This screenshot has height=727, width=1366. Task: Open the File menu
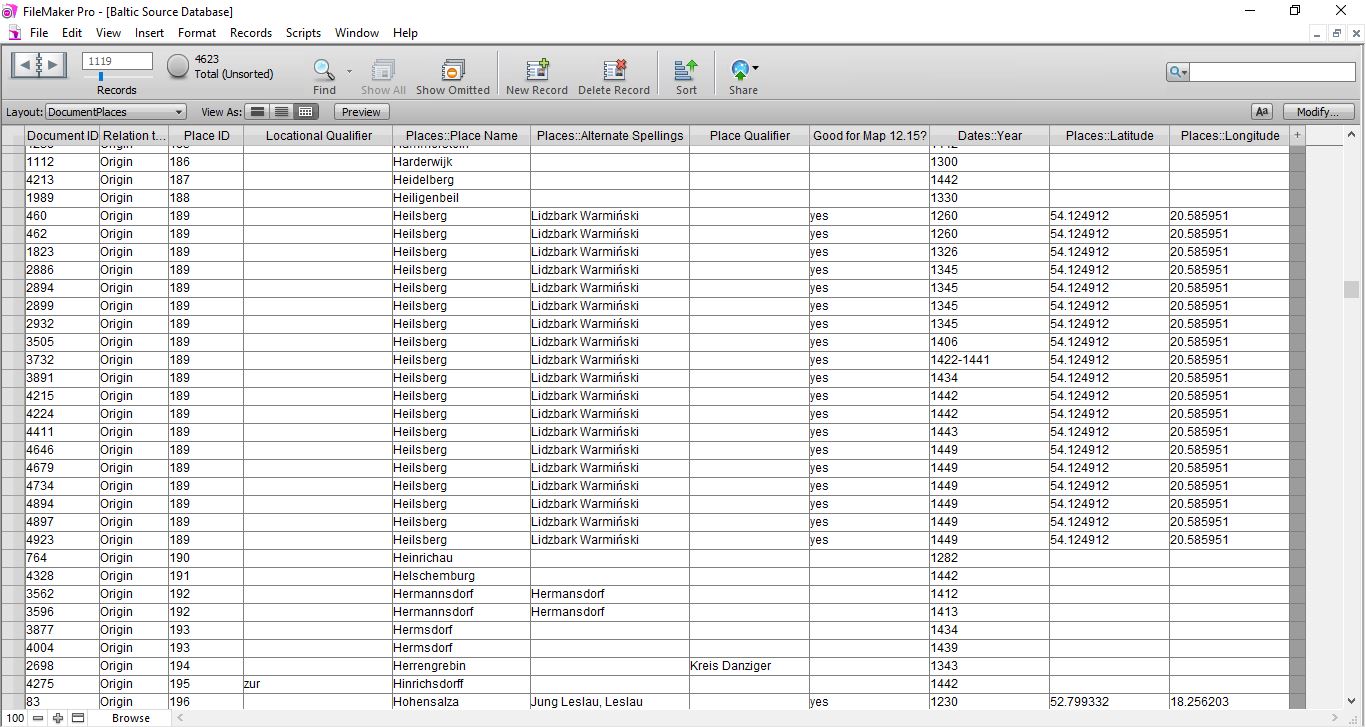tap(39, 33)
